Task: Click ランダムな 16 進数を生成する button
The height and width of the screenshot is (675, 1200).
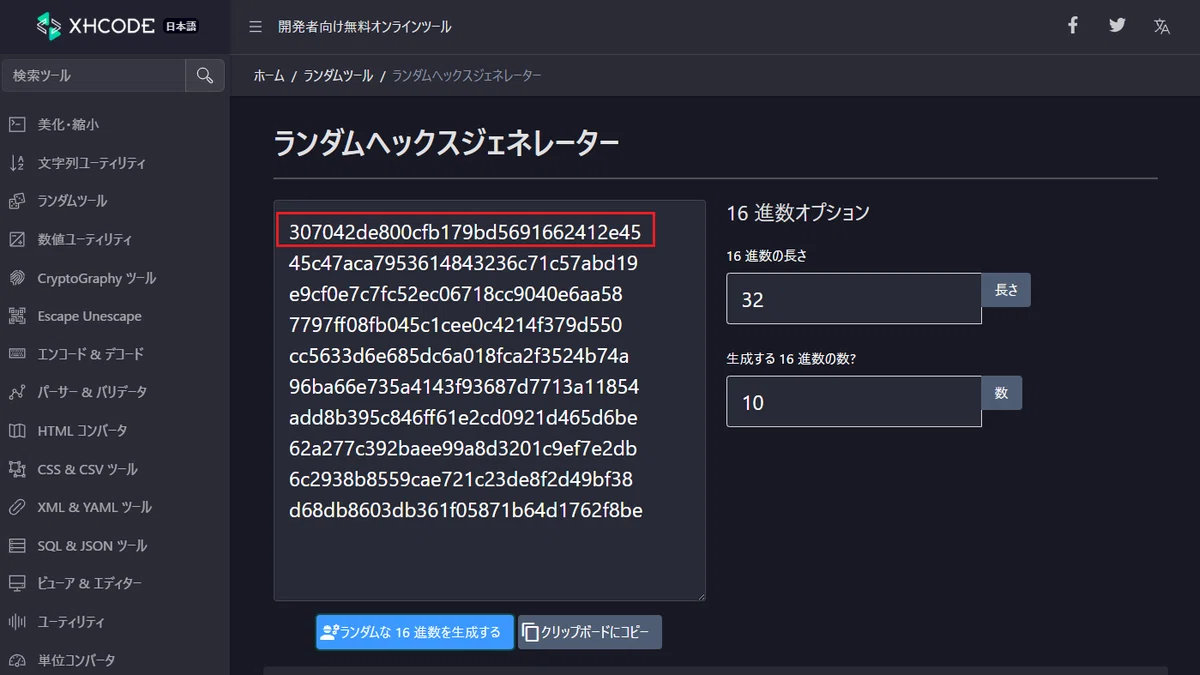Action: click(415, 632)
